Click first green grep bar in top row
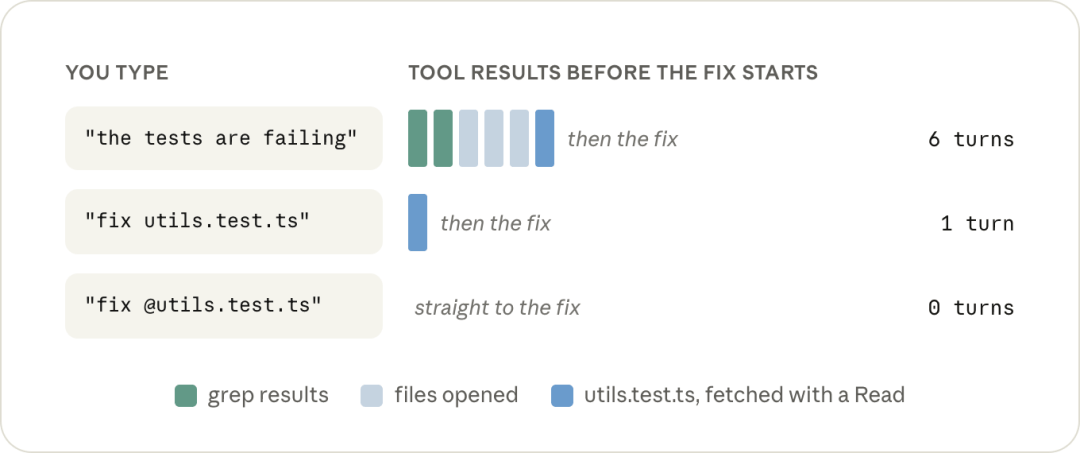 tap(417, 138)
